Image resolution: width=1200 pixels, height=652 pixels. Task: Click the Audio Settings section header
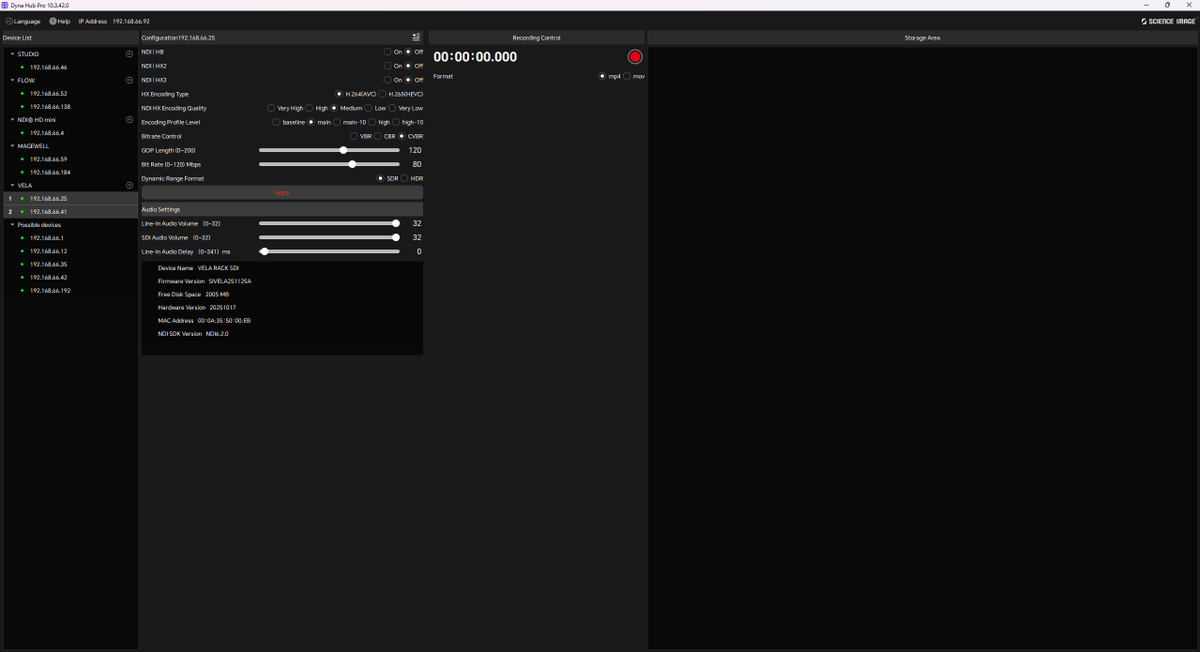[282, 209]
